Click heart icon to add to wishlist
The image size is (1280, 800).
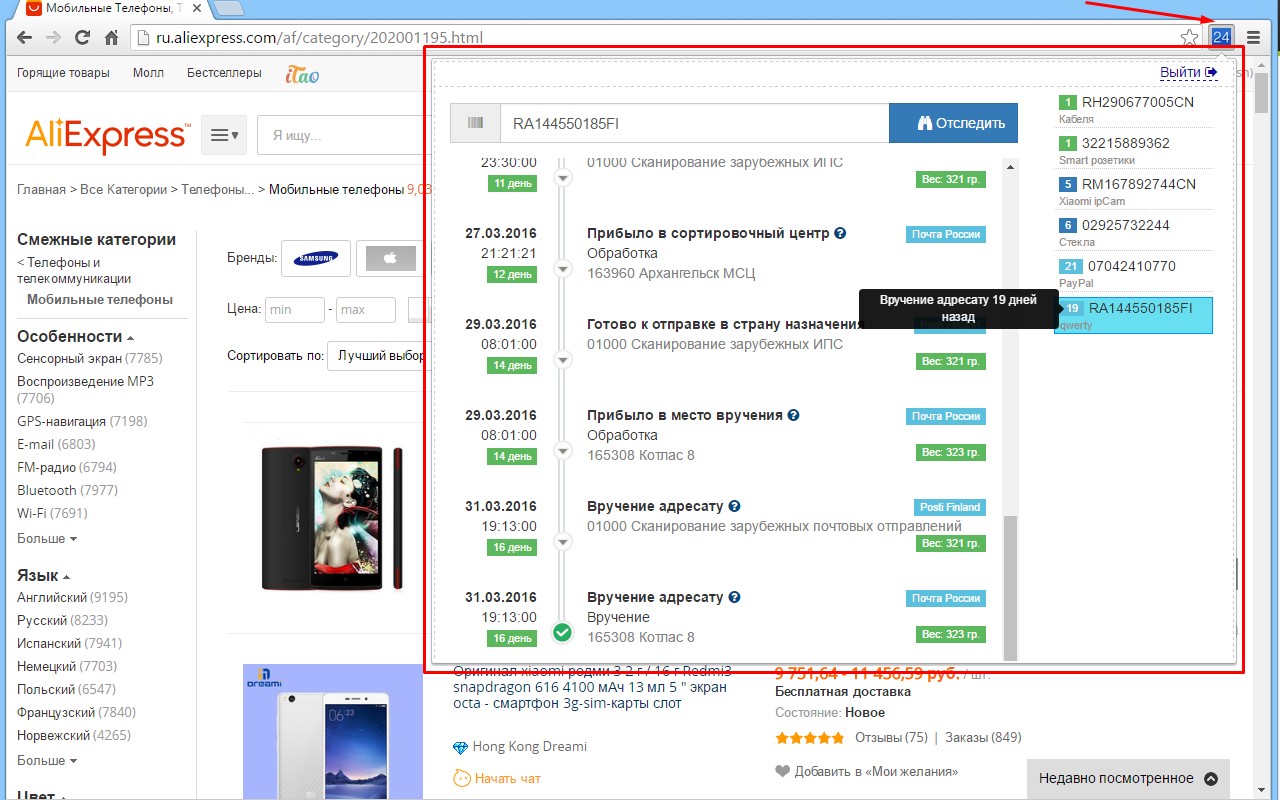point(783,771)
